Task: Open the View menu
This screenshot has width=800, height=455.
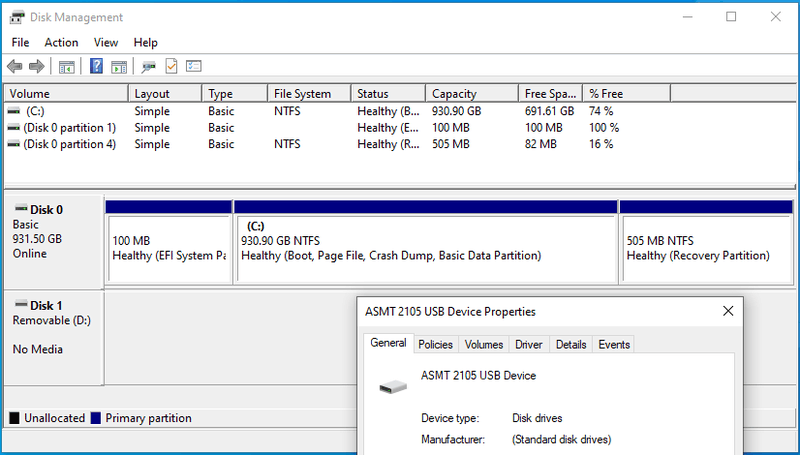Action: 106,42
